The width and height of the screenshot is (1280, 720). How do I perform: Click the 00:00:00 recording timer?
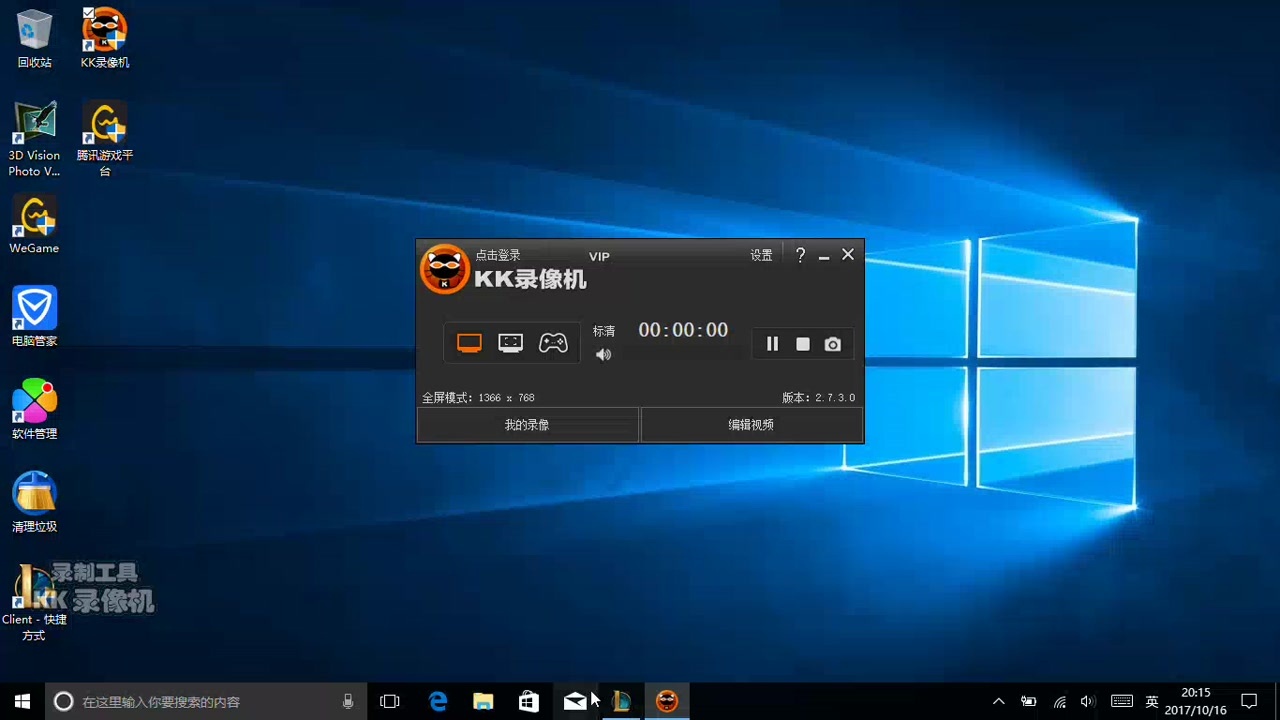683,330
